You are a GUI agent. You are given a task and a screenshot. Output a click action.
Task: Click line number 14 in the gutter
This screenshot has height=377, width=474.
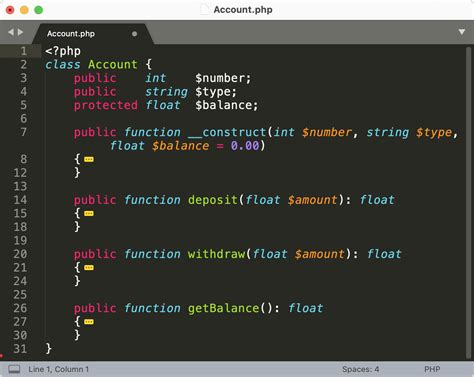(20, 200)
